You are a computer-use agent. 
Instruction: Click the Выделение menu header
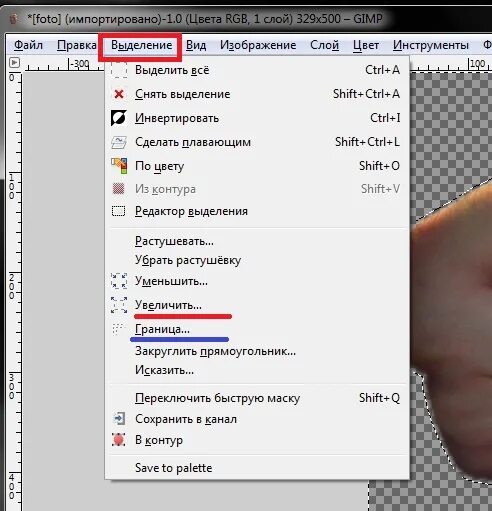141,45
